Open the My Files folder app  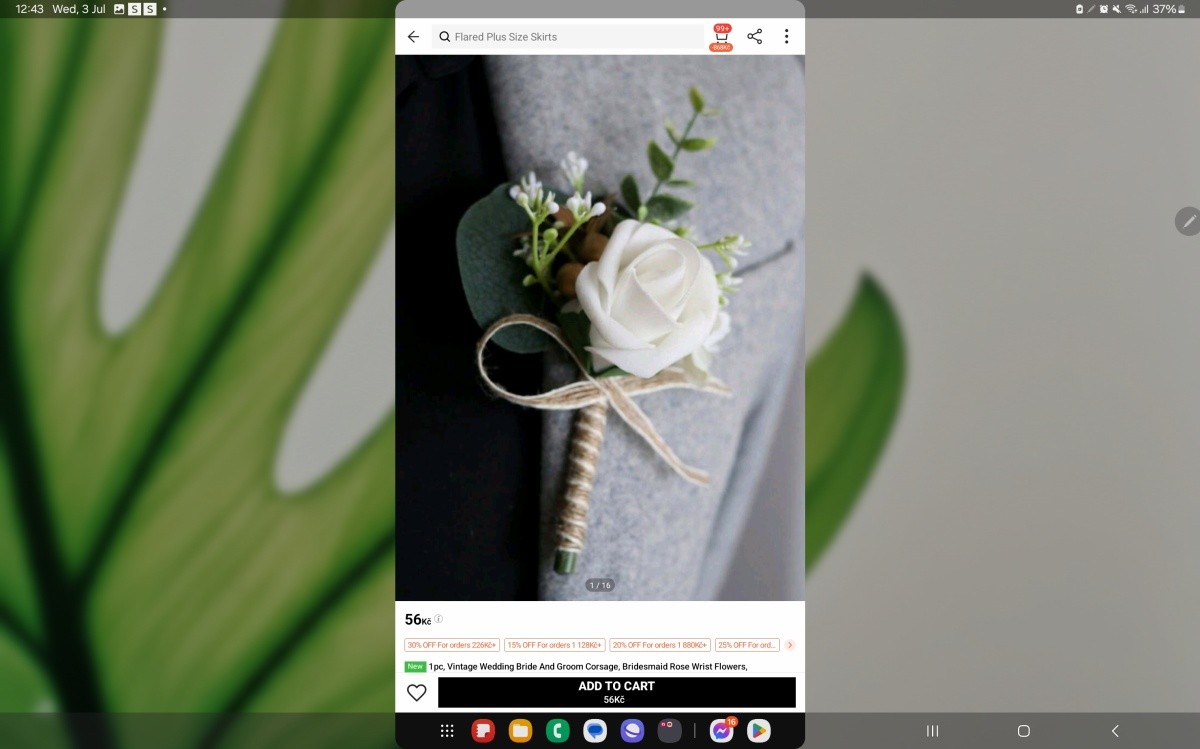(520, 731)
